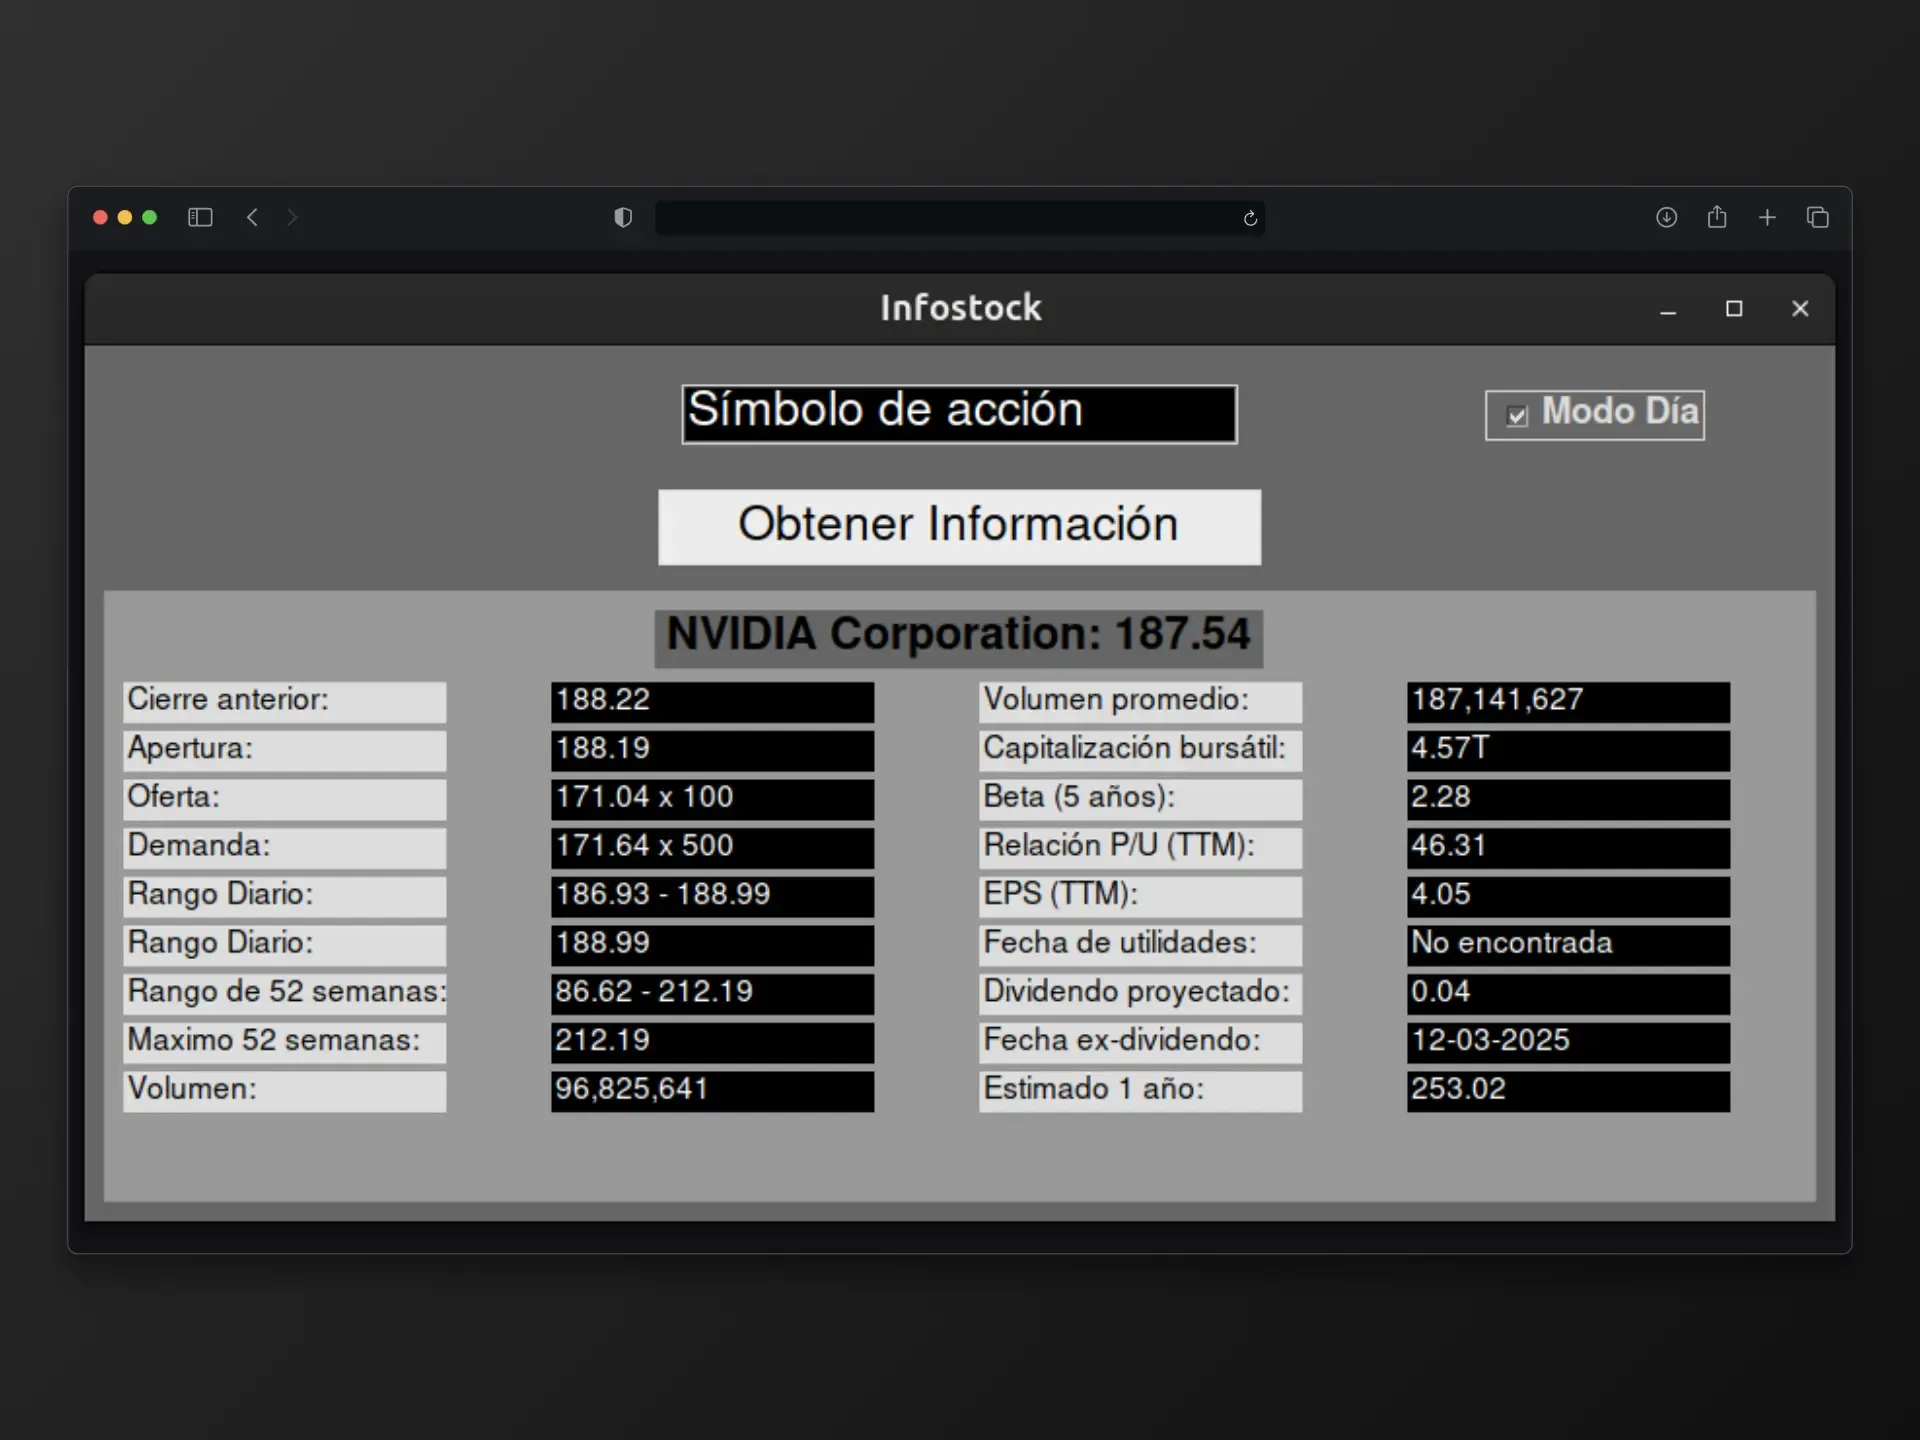This screenshot has width=1920, height=1440.
Task: Click the share icon in browser toolbar
Action: pyautogui.click(x=1717, y=216)
